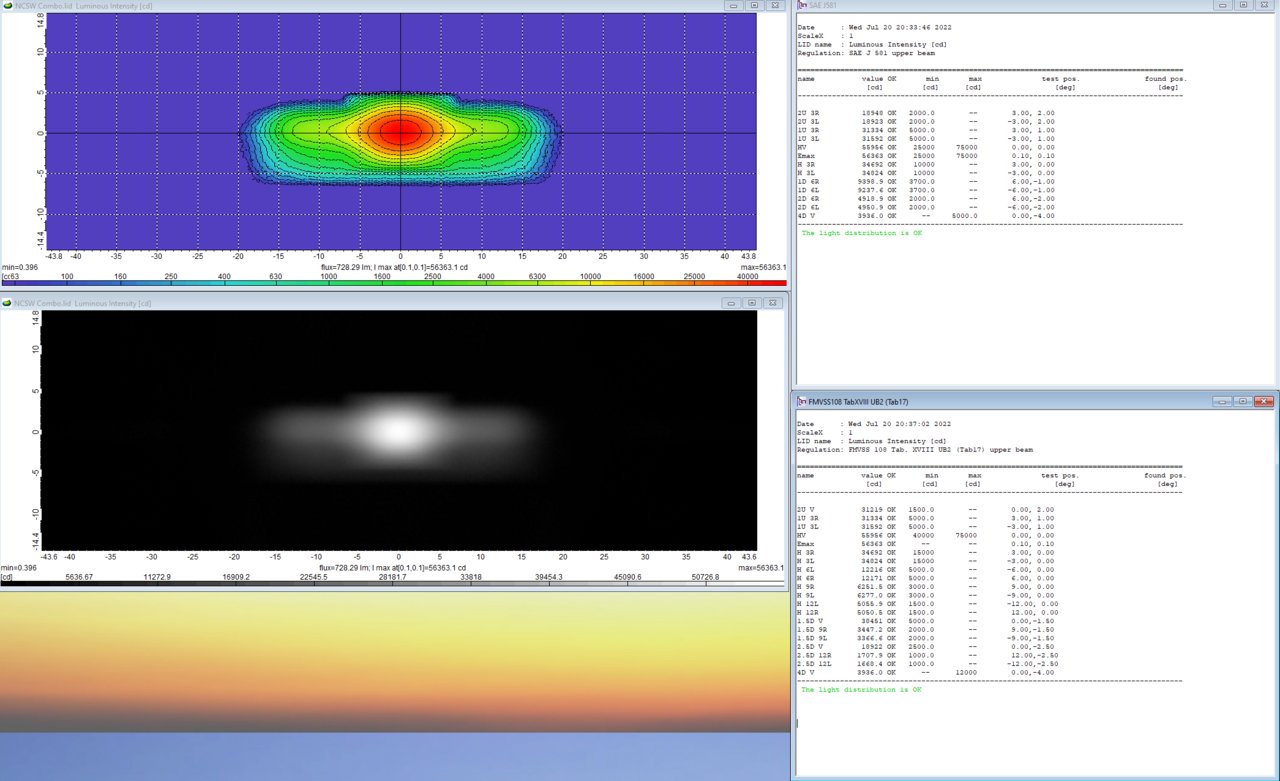Image resolution: width=1280 pixels, height=781 pixels.
Task: Minimize the top color-plot NCSW Combo.lid window
Action: (734, 5)
